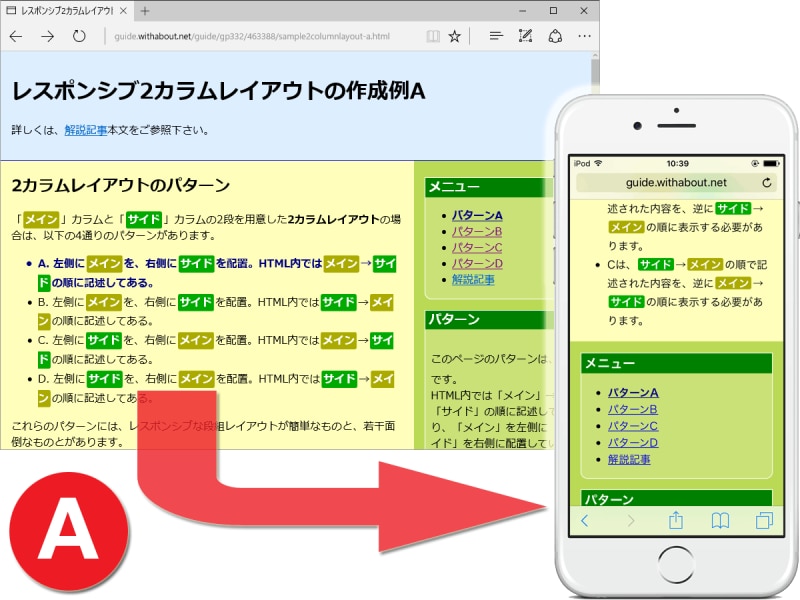The width and height of the screenshot is (800, 600).
Task: Start a Web Note with the pen icon
Action: tap(527, 37)
